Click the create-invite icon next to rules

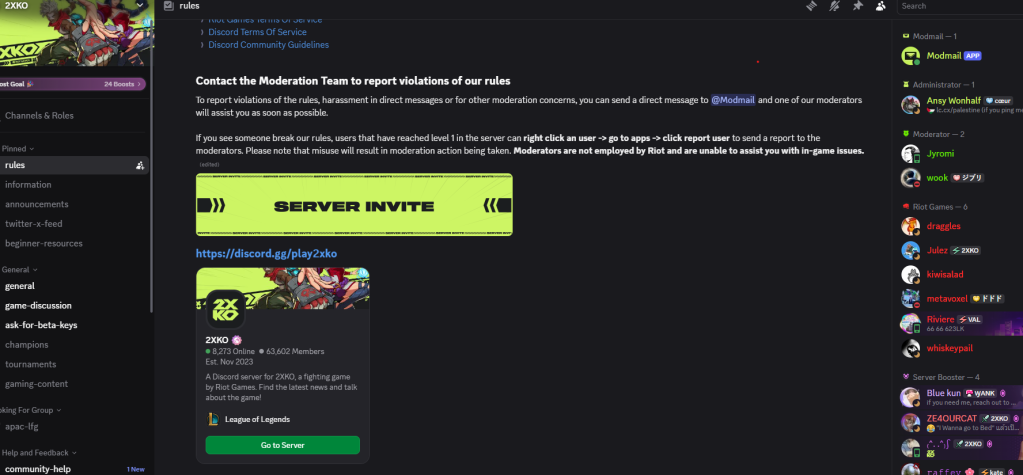(140, 166)
